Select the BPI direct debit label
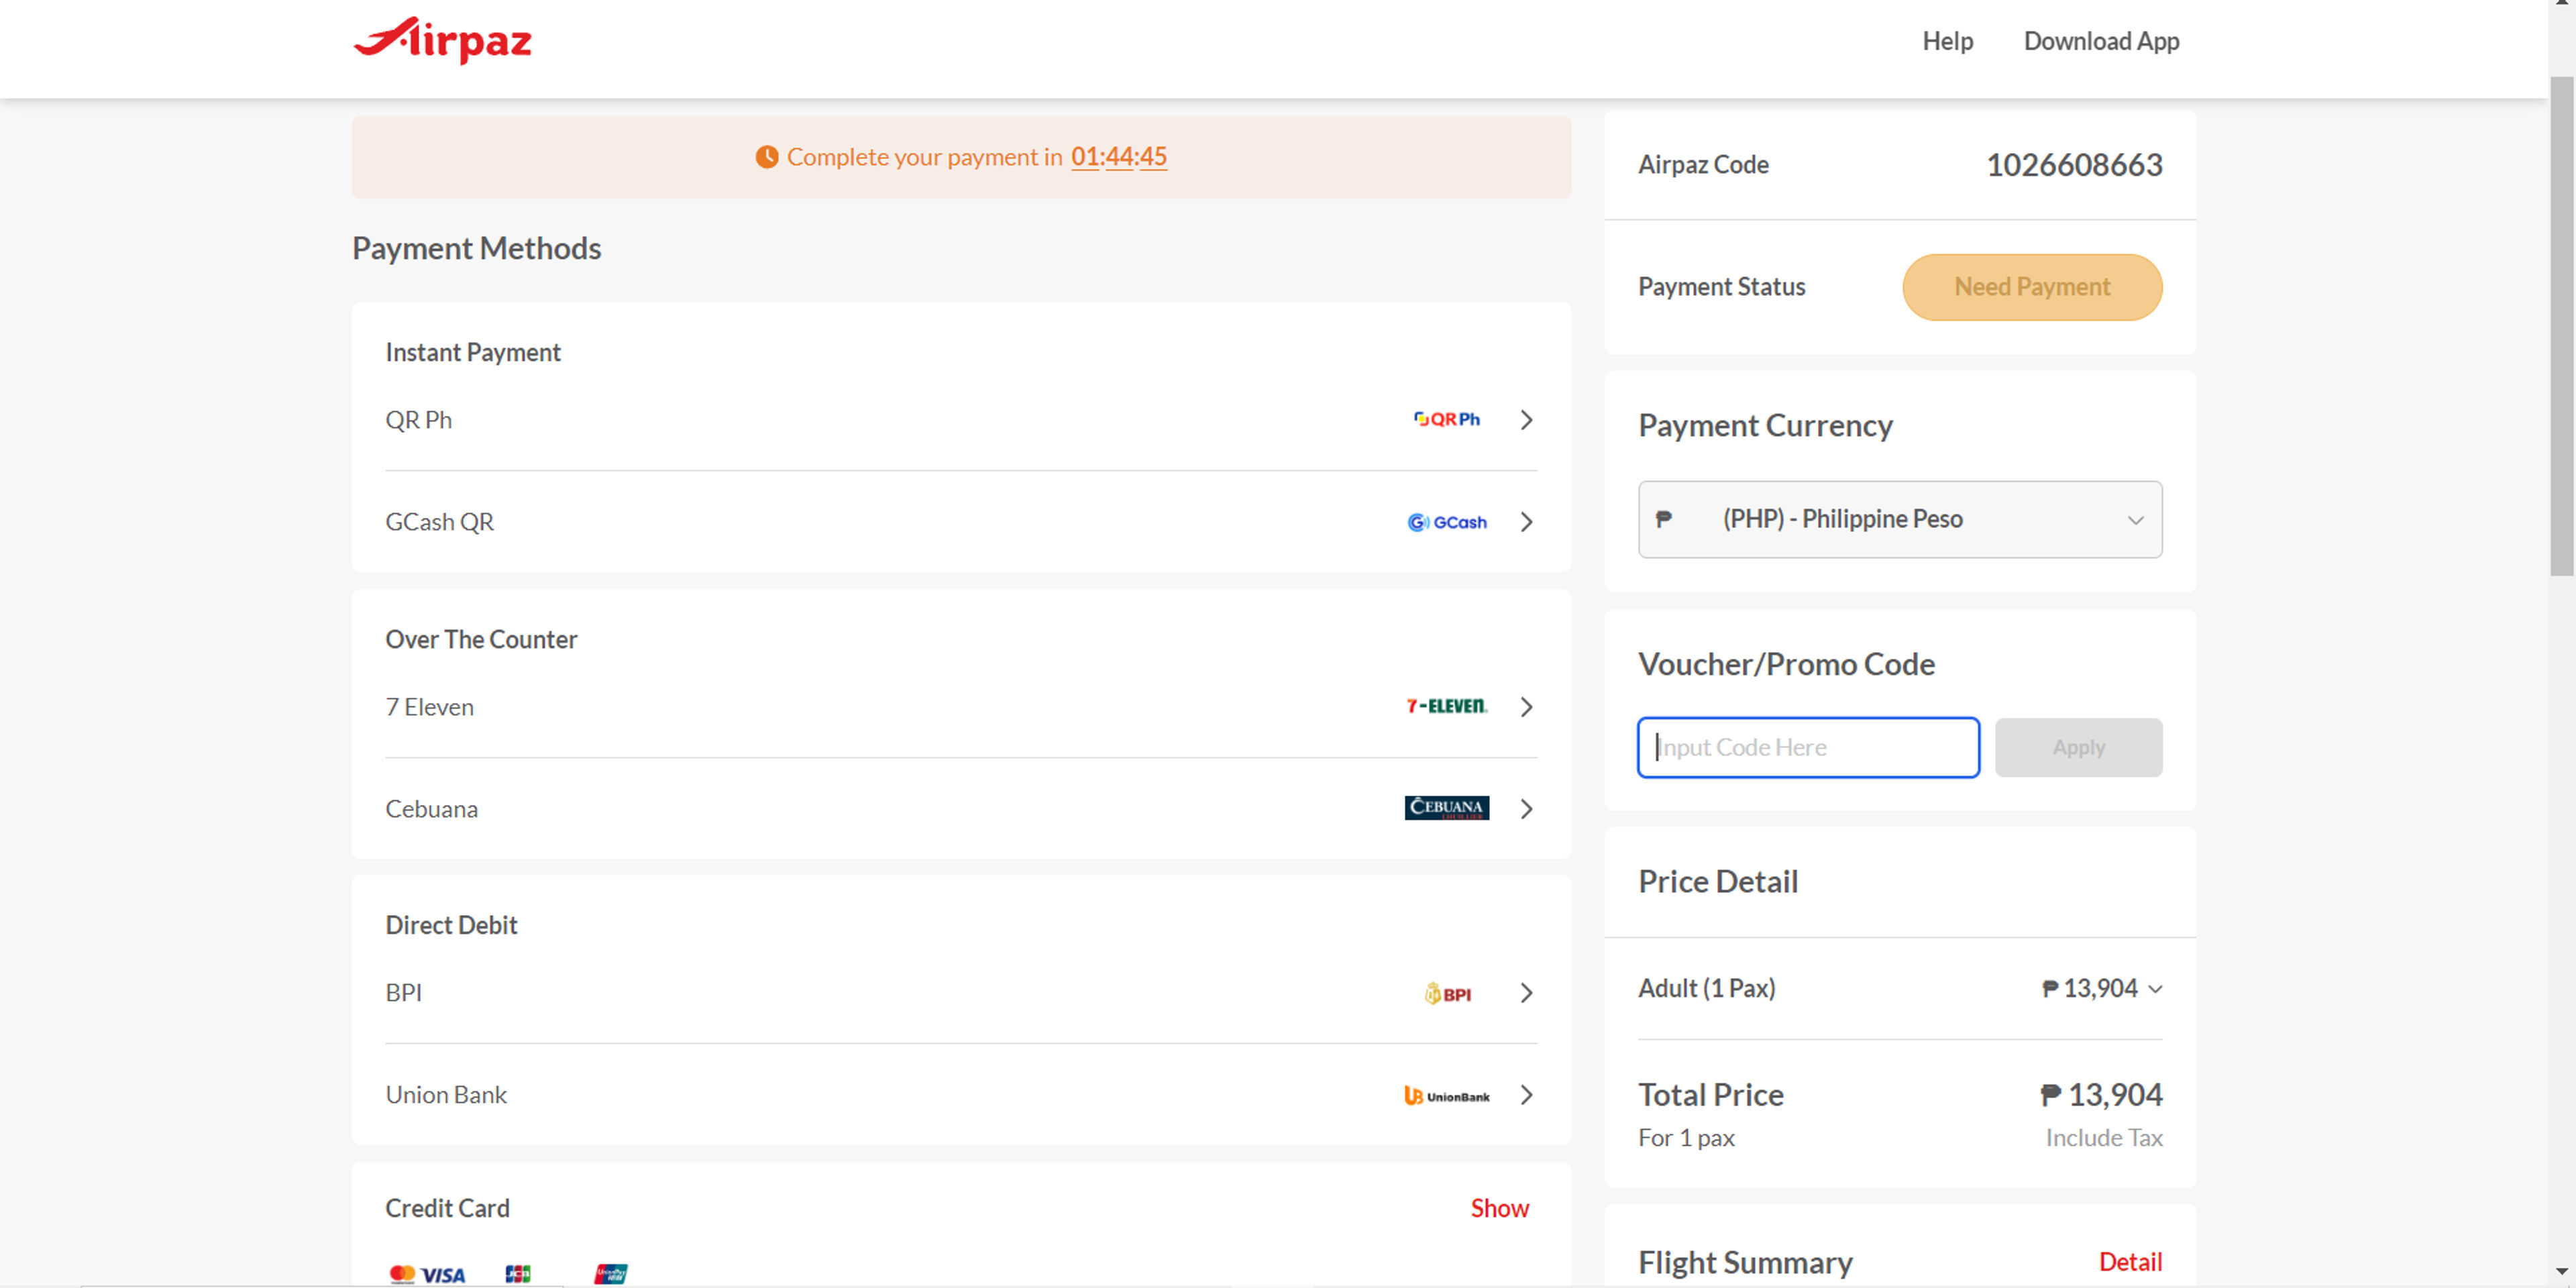 (x=403, y=993)
